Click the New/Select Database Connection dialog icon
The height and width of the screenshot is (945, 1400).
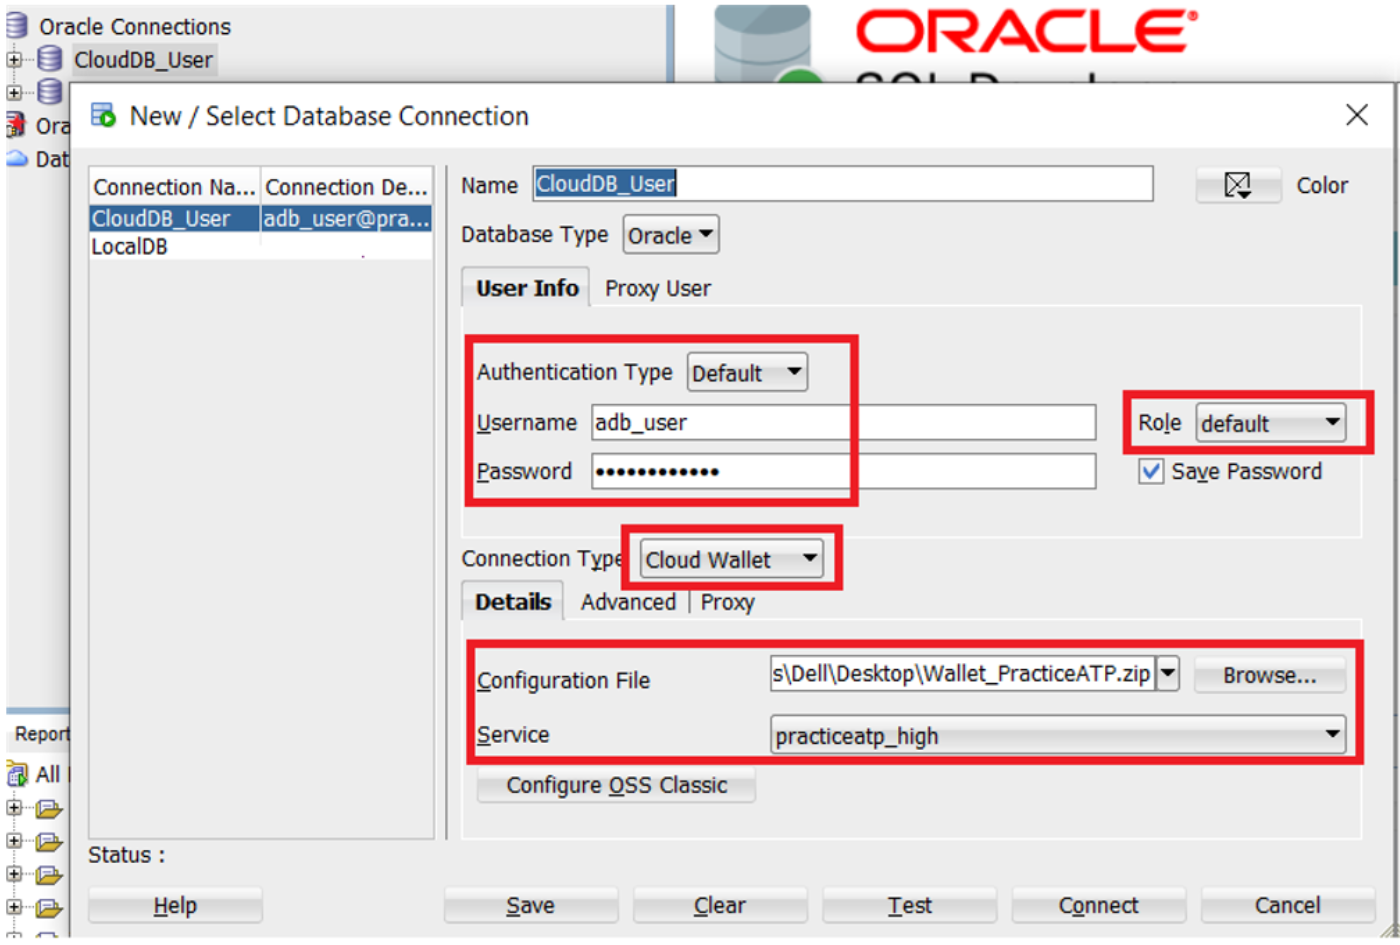pyautogui.click(x=104, y=116)
